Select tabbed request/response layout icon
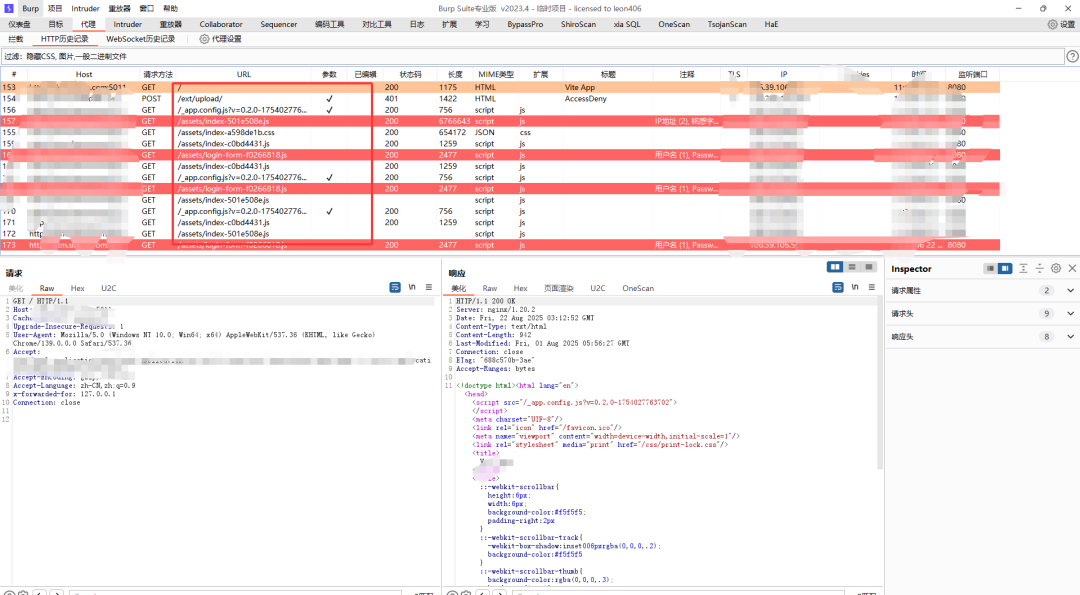 pos(869,267)
